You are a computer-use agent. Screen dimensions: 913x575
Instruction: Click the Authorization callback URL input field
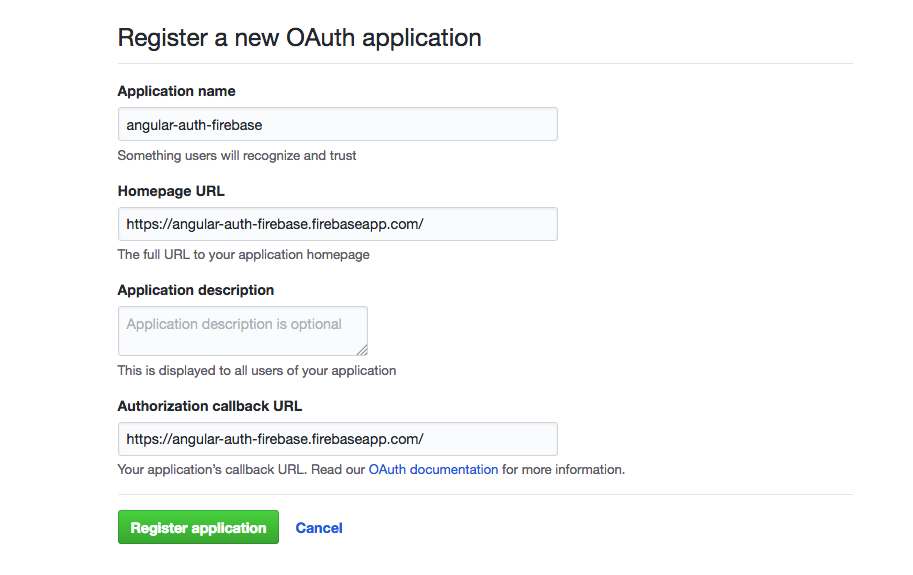[x=338, y=439]
